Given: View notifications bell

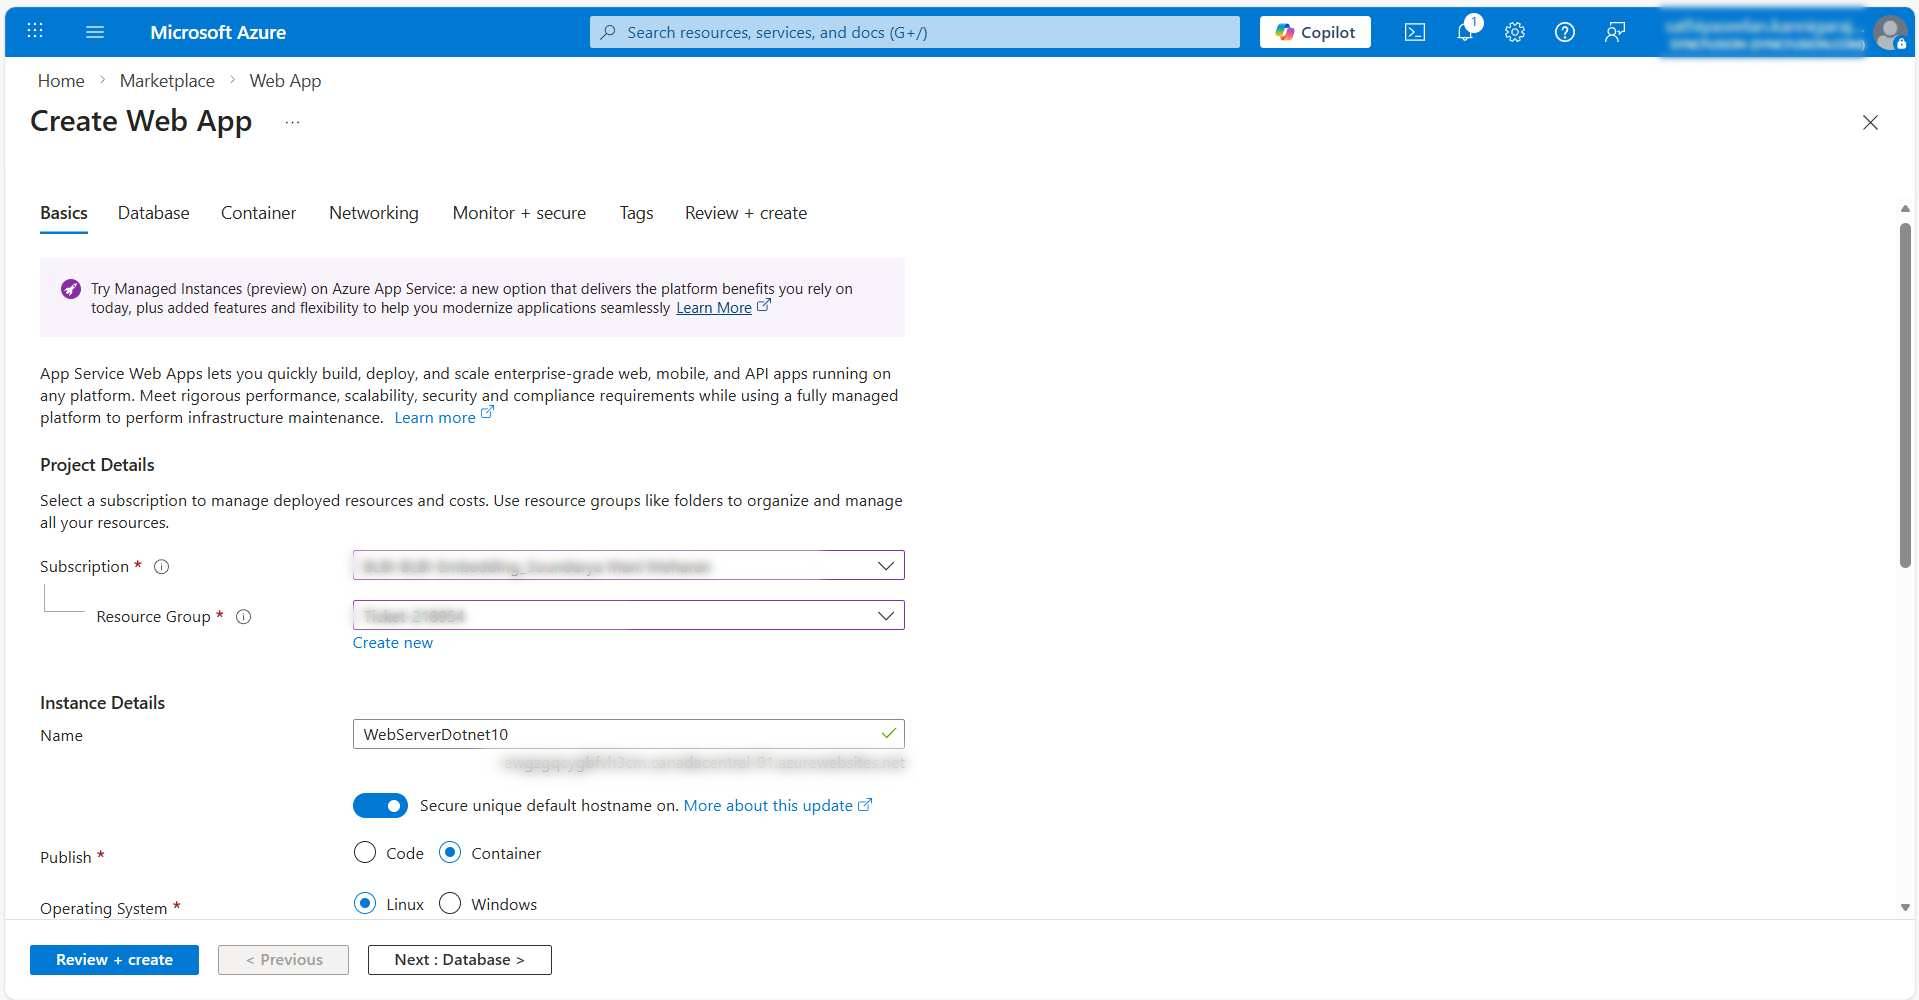Looking at the screenshot, I should pos(1465,32).
